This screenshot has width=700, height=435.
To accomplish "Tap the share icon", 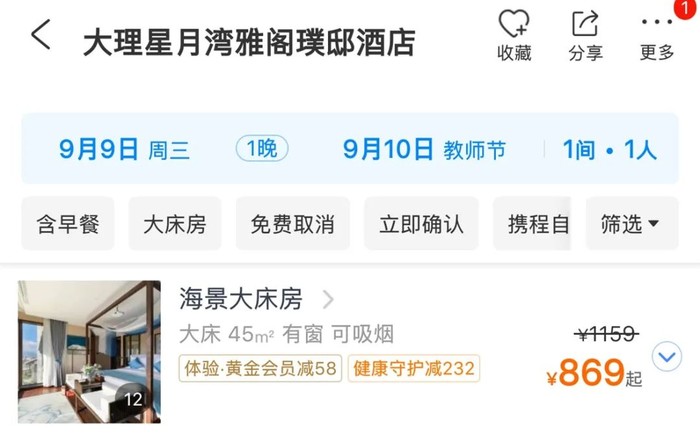I will click(x=585, y=35).
